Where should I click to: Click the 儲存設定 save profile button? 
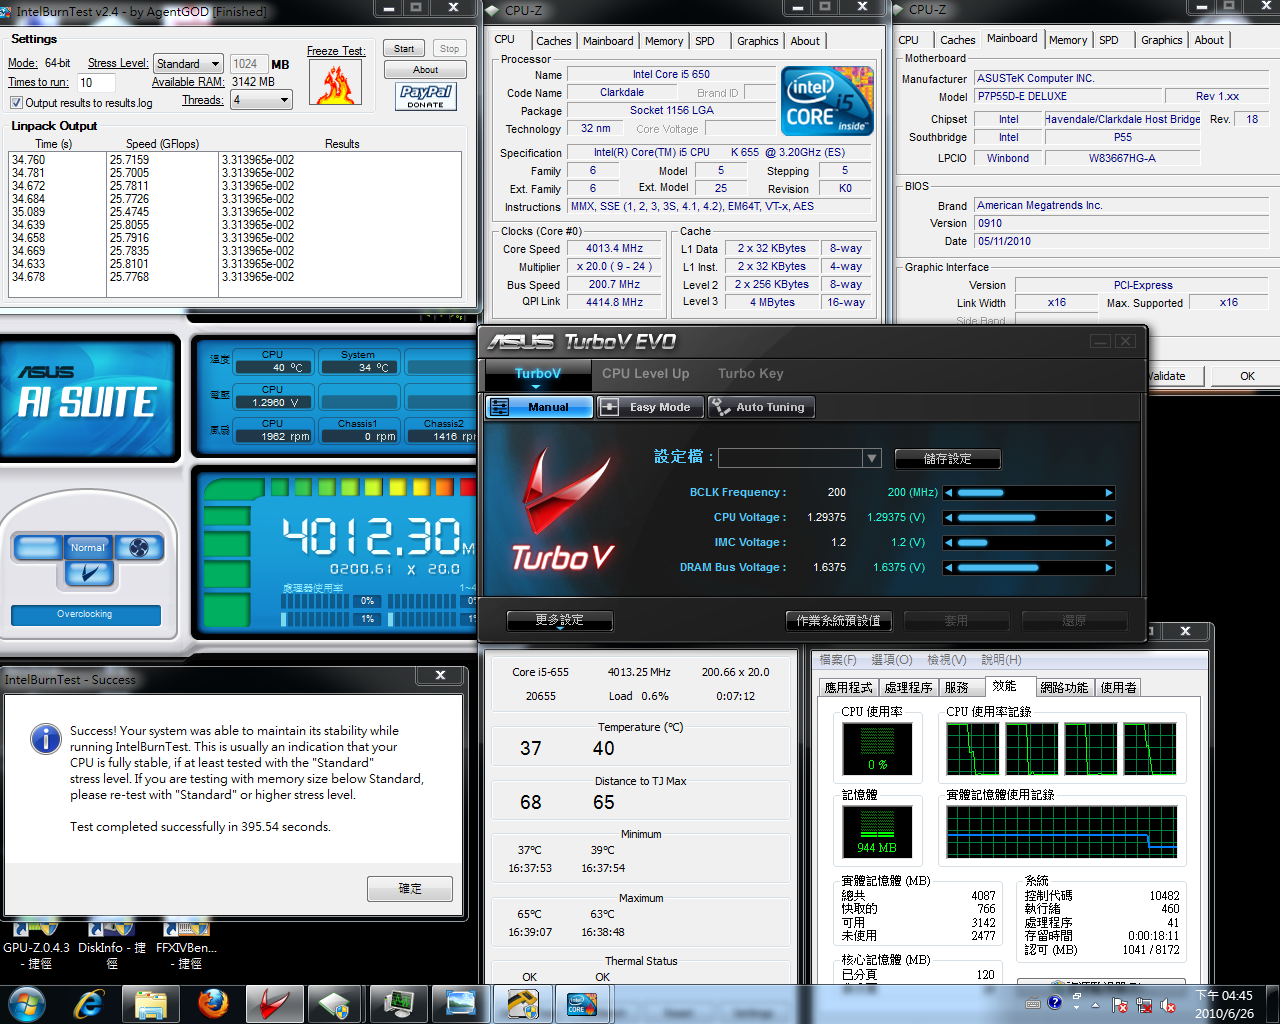[948, 459]
